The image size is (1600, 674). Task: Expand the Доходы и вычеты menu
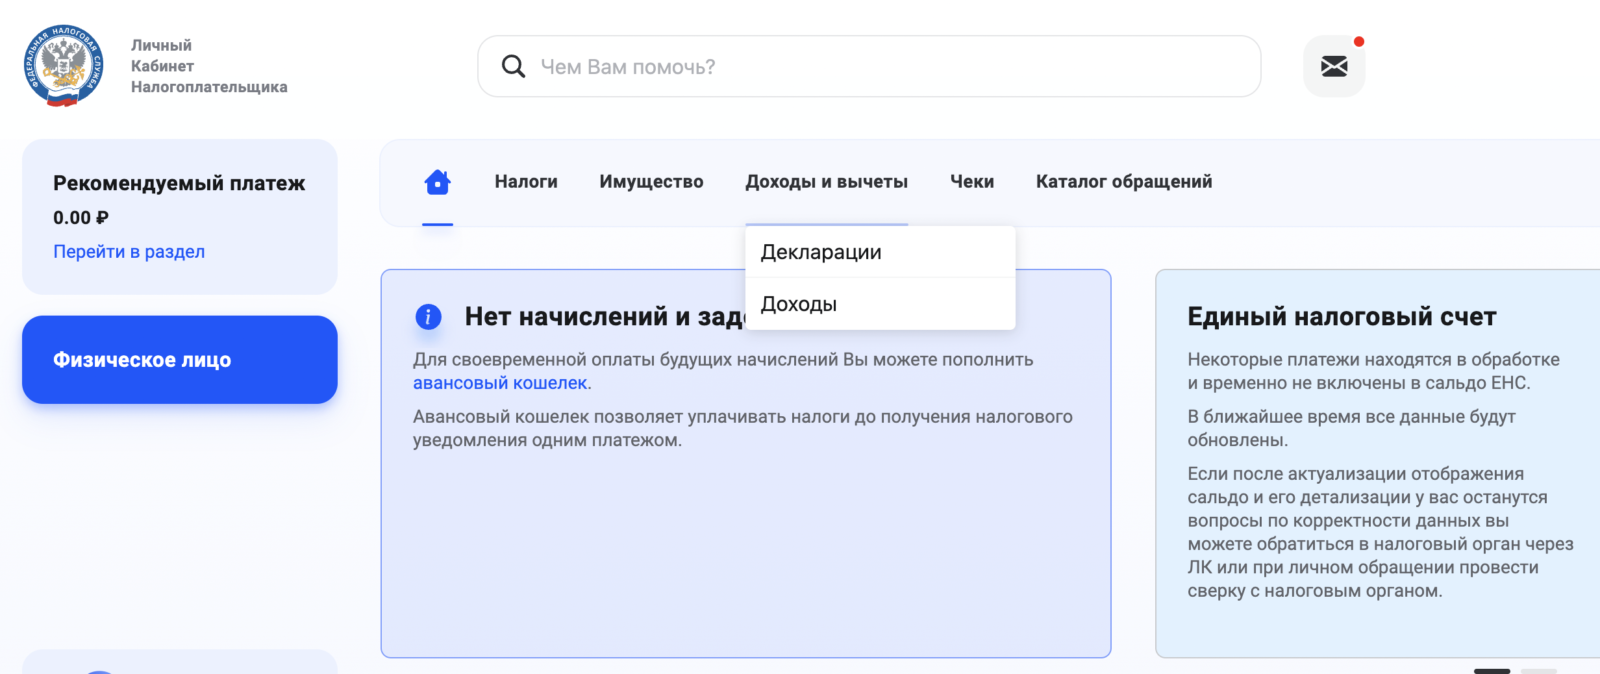[x=826, y=182]
